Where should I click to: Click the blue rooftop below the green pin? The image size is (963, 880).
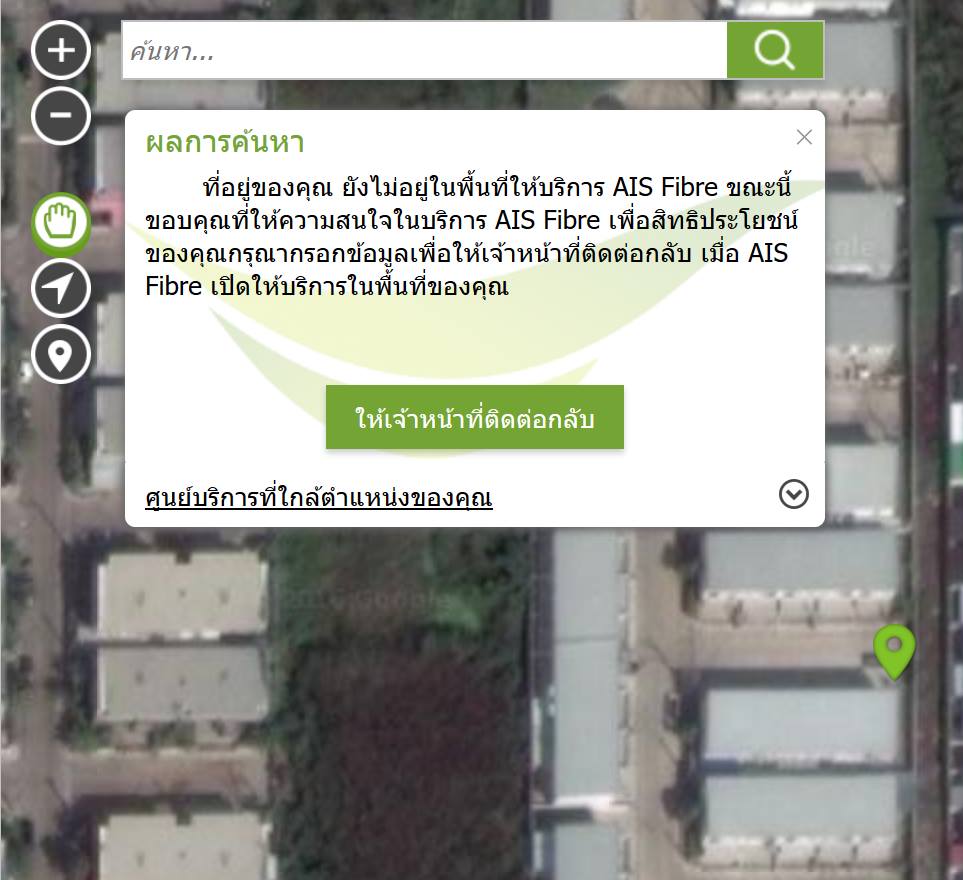pyautogui.click(x=801, y=725)
